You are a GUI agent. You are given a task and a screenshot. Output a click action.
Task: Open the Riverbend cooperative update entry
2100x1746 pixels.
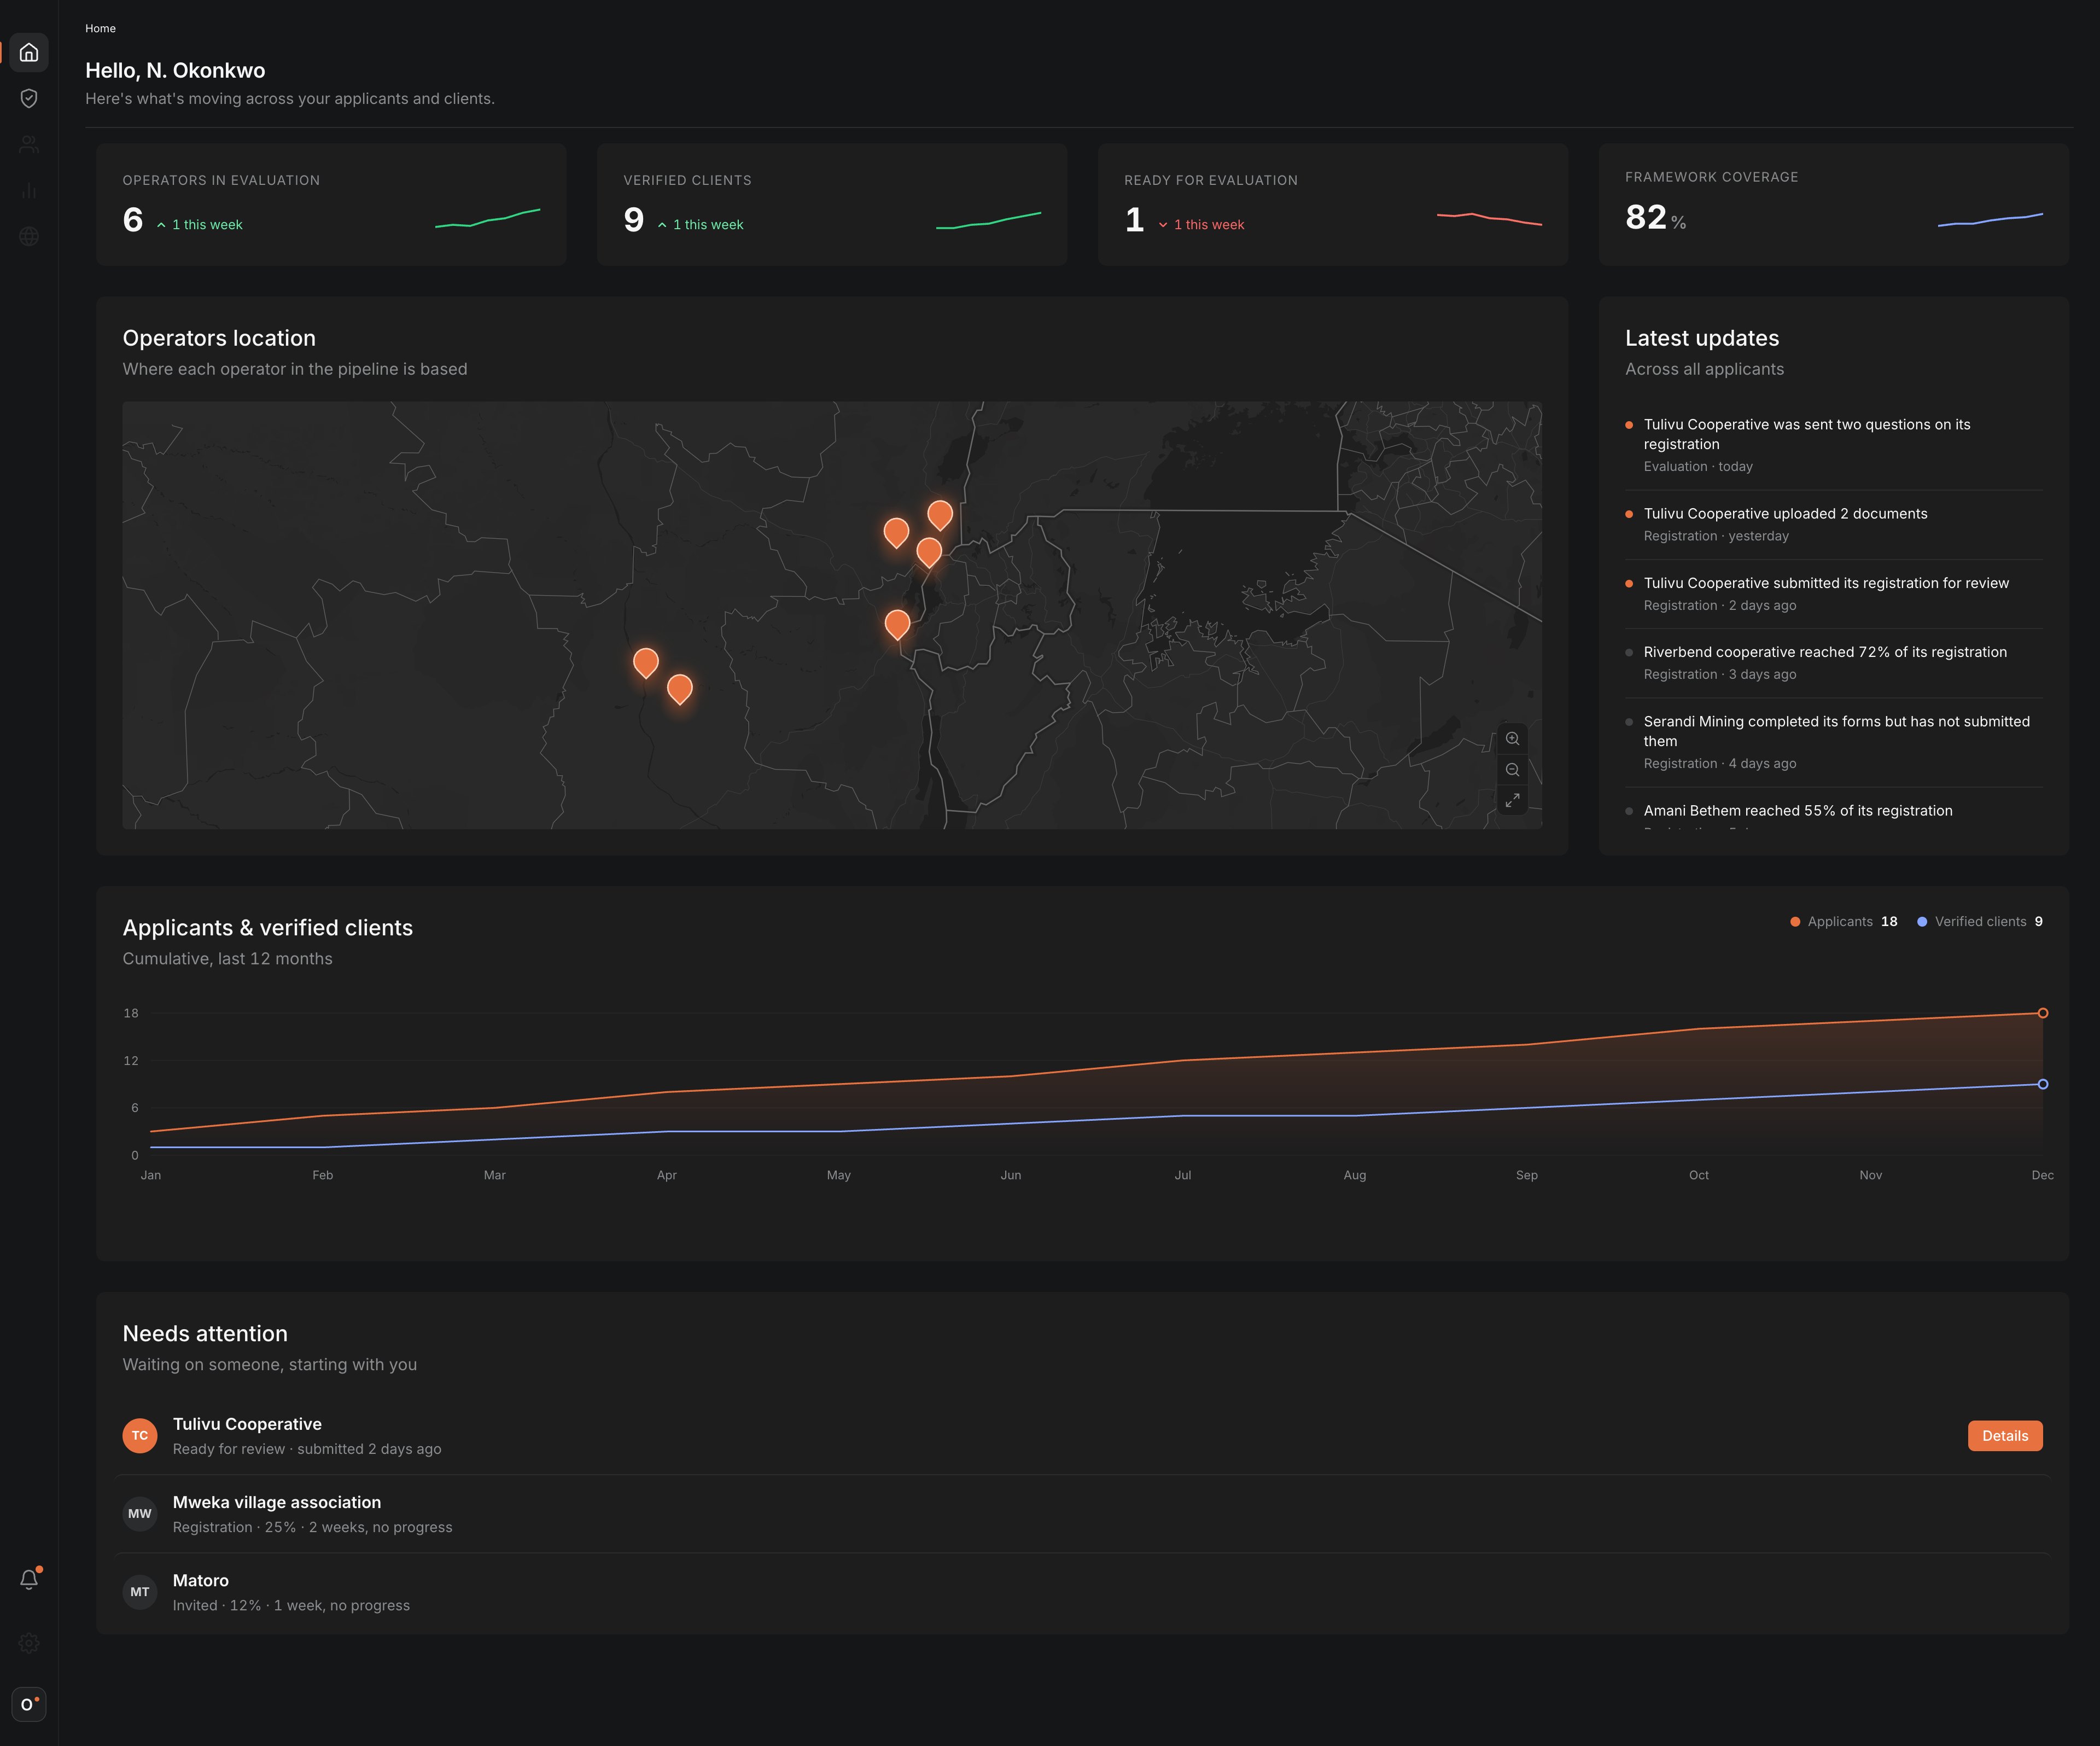[1834, 663]
